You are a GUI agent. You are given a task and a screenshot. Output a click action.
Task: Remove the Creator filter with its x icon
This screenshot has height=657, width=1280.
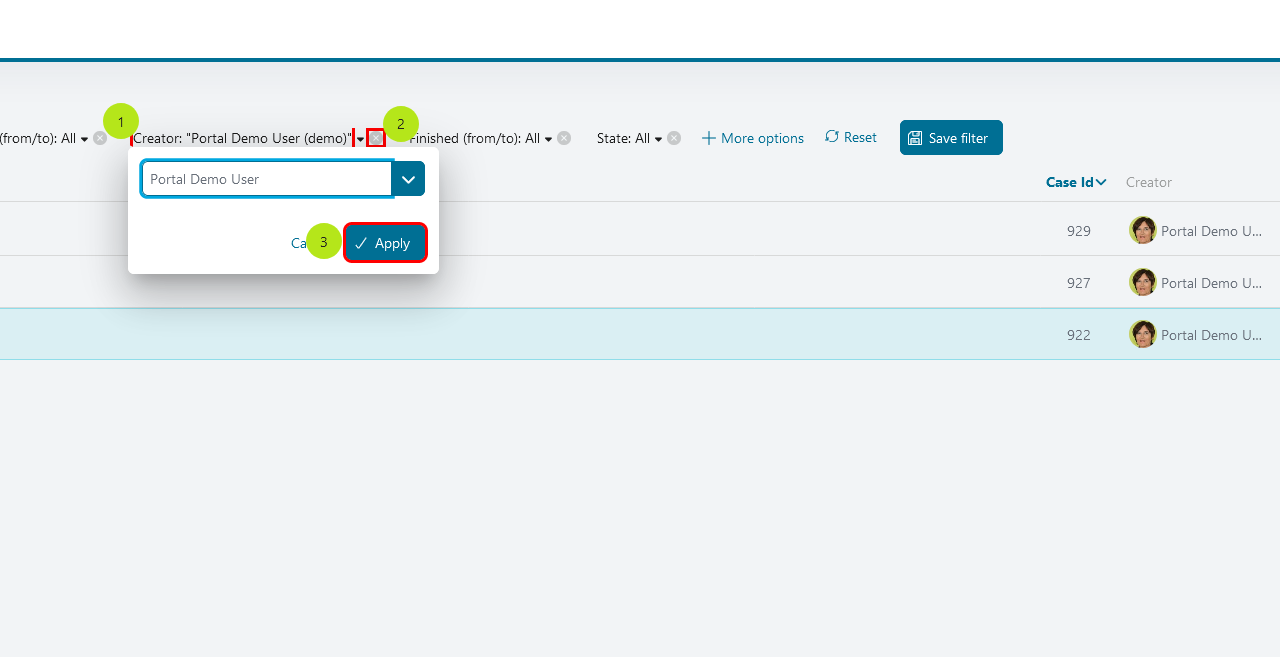pos(376,138)
